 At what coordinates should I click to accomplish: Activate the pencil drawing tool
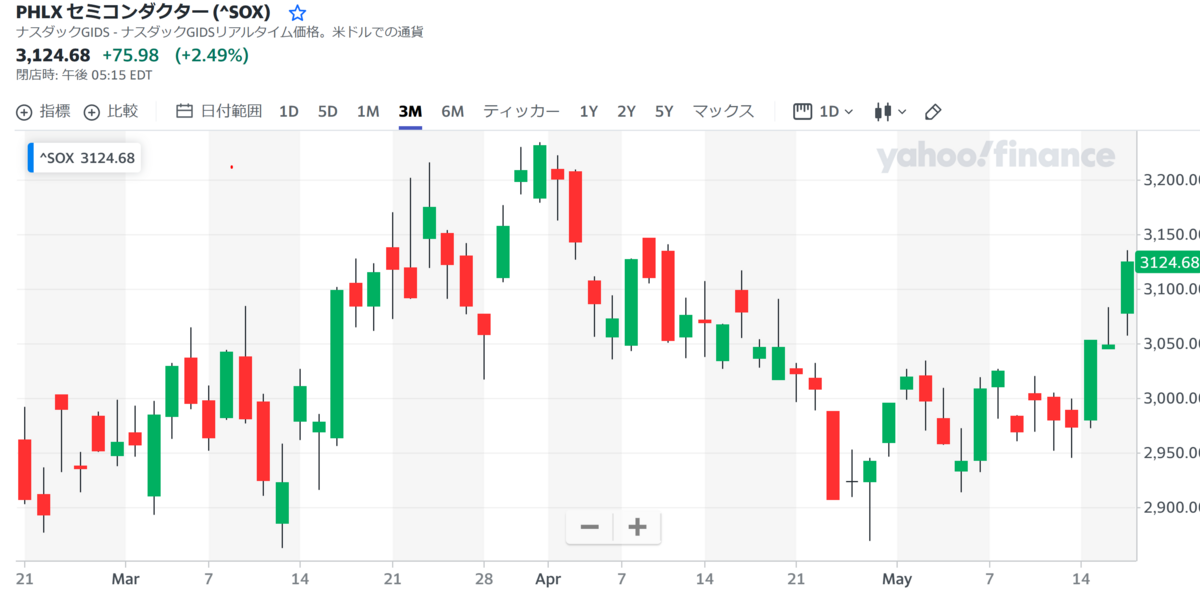tap(933, 111)
